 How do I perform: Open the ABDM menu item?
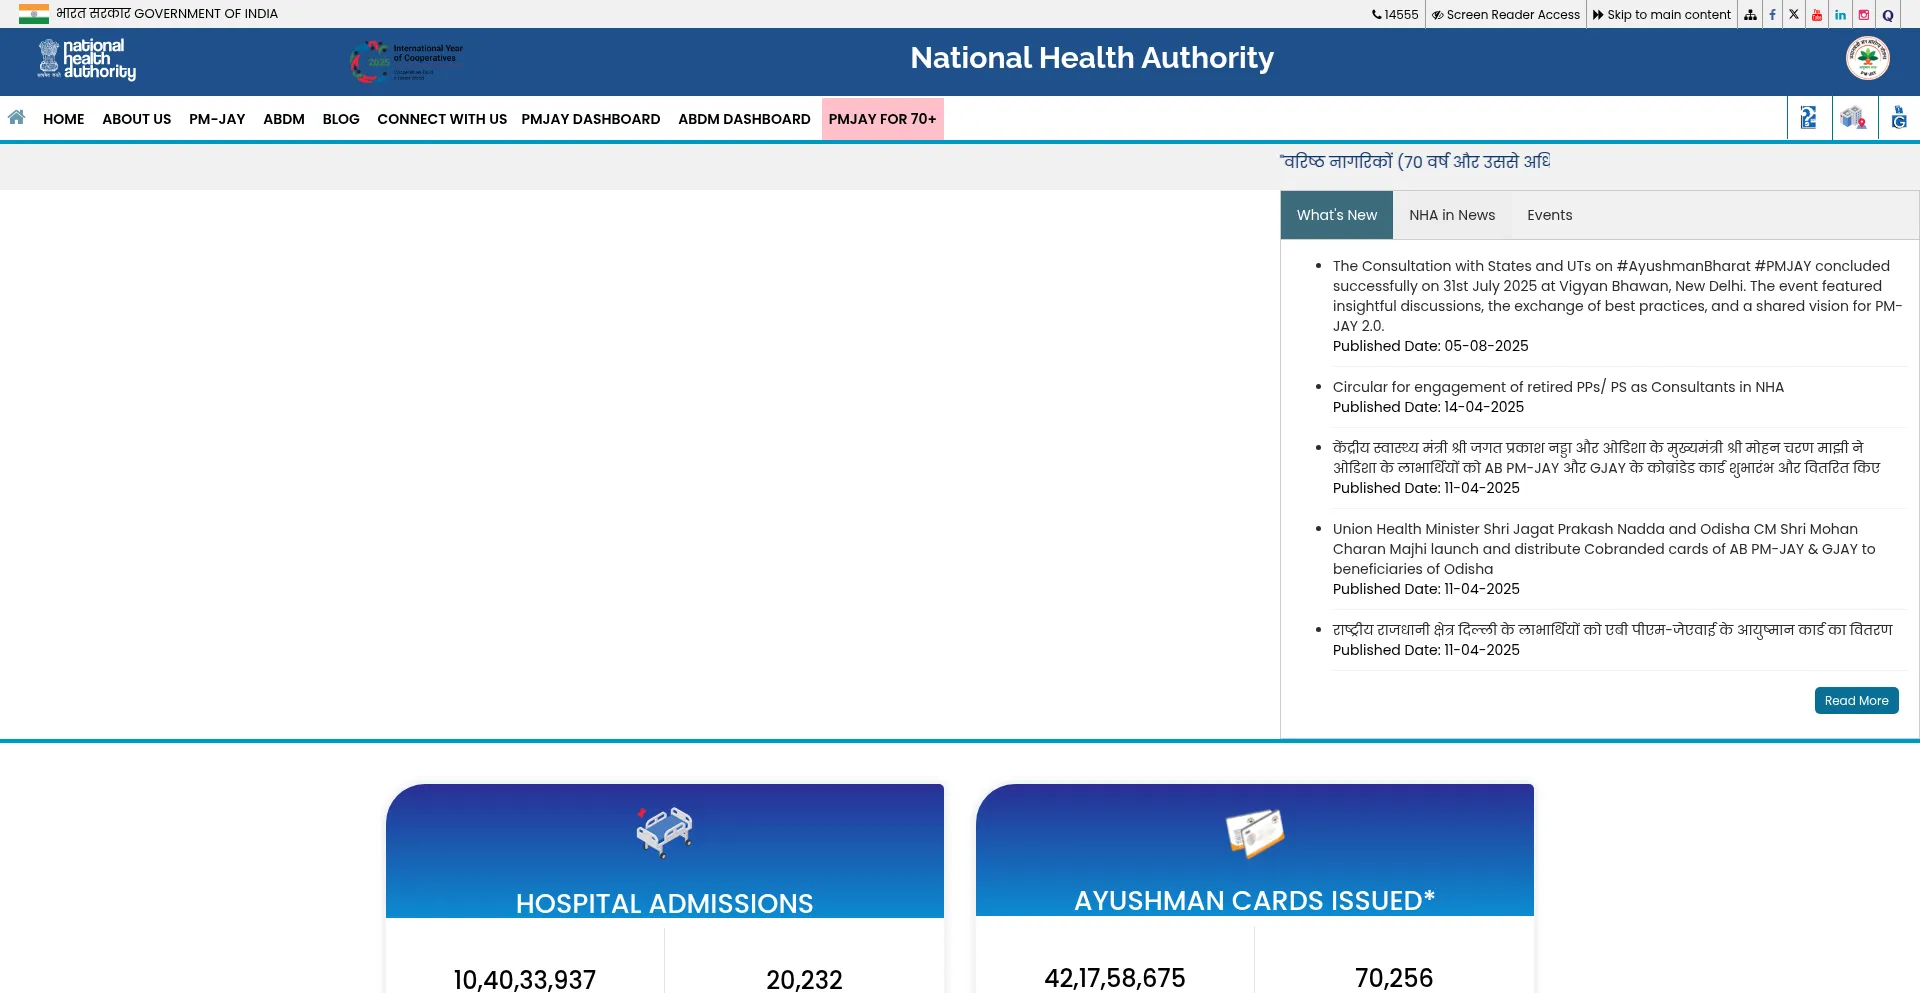point(284,119)
